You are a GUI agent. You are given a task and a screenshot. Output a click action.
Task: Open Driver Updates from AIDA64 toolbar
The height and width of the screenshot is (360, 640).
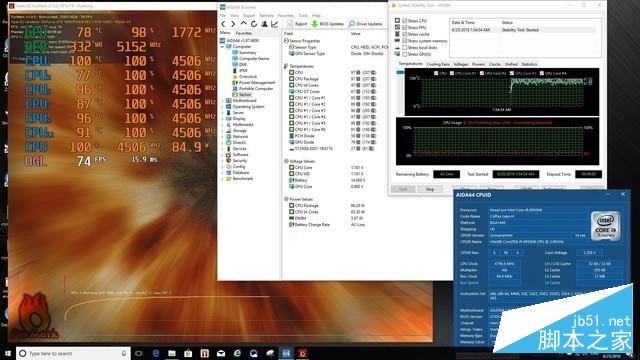[x=365, y=24]
